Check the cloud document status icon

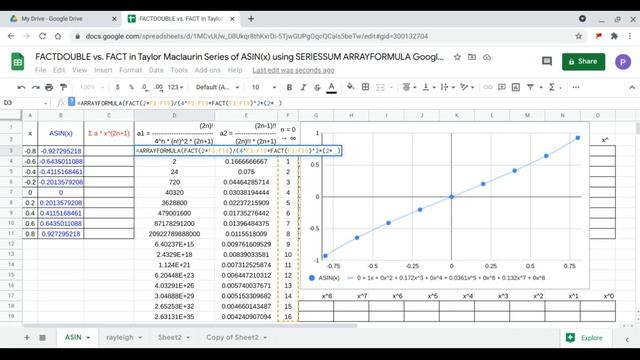pyautogui.click(x=487, y=57)
